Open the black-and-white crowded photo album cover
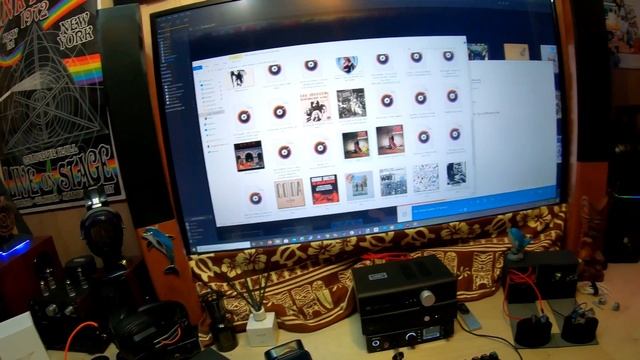The height and width of the screenshot is (360, 640). [x=351, y=104]
